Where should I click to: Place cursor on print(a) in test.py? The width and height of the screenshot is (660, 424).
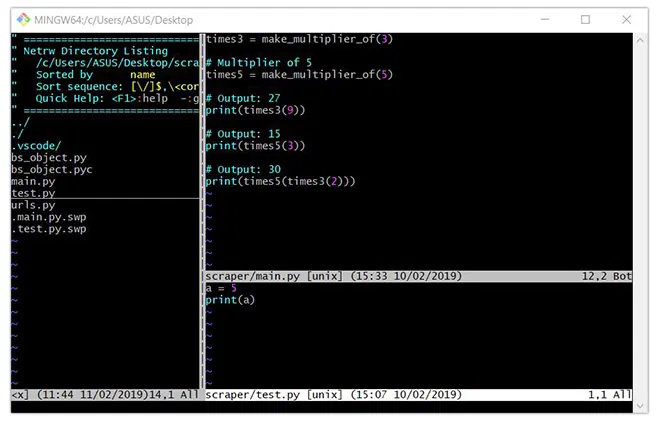[230, 300]
